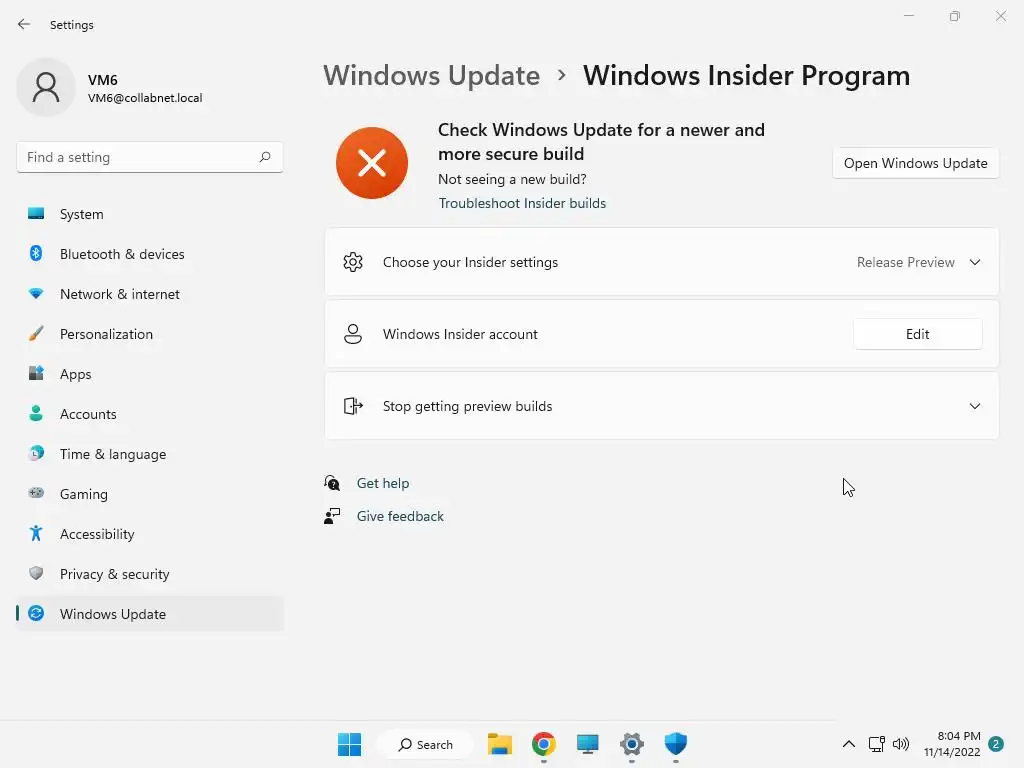
Task: Open the Start menu from taskbar
Action: pos(349,744)
